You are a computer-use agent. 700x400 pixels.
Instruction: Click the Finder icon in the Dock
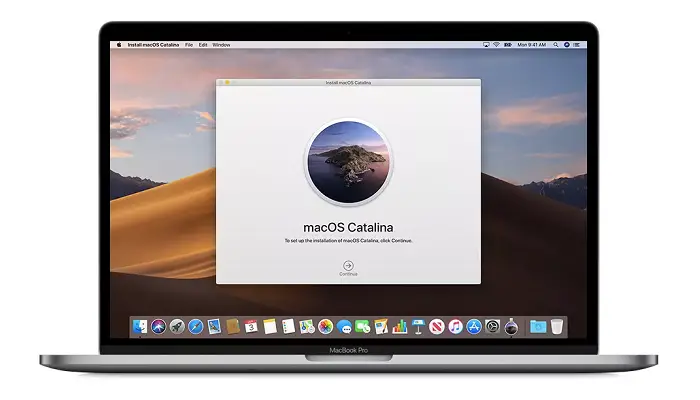pos(141,326)
